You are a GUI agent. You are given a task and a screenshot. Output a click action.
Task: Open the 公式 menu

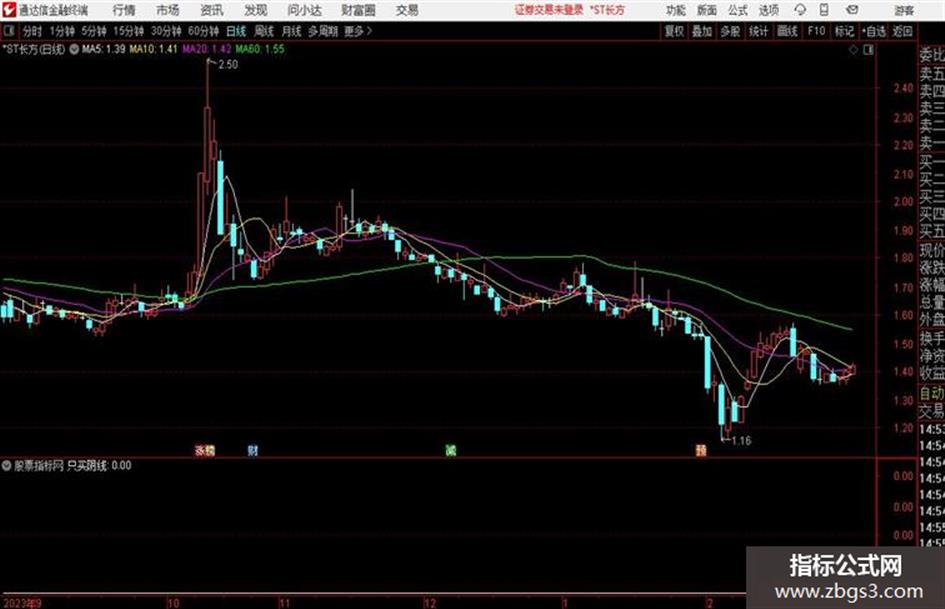[x=738, y=10]
